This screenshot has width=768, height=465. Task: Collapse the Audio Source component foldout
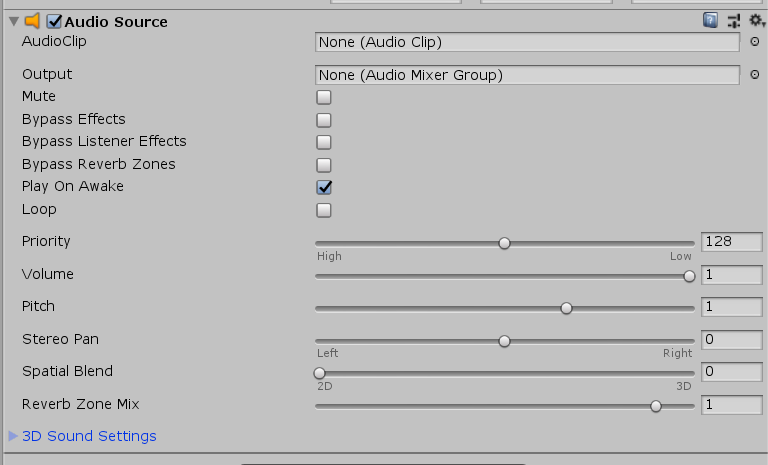tap(13, 21)
